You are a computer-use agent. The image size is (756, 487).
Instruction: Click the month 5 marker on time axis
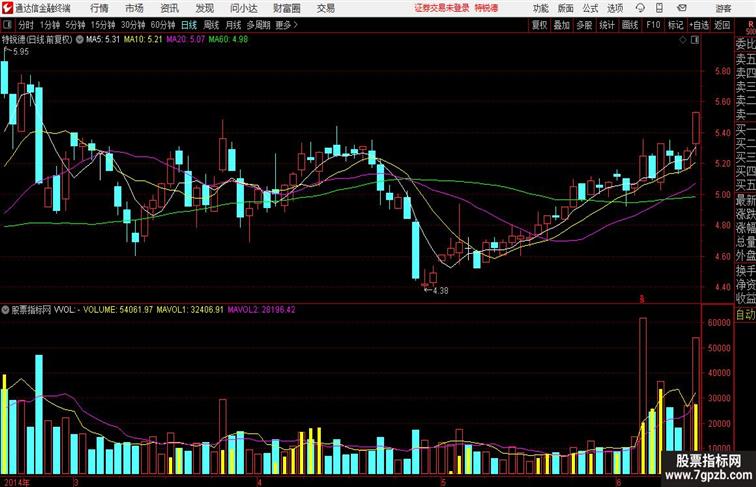coord(443,482)
